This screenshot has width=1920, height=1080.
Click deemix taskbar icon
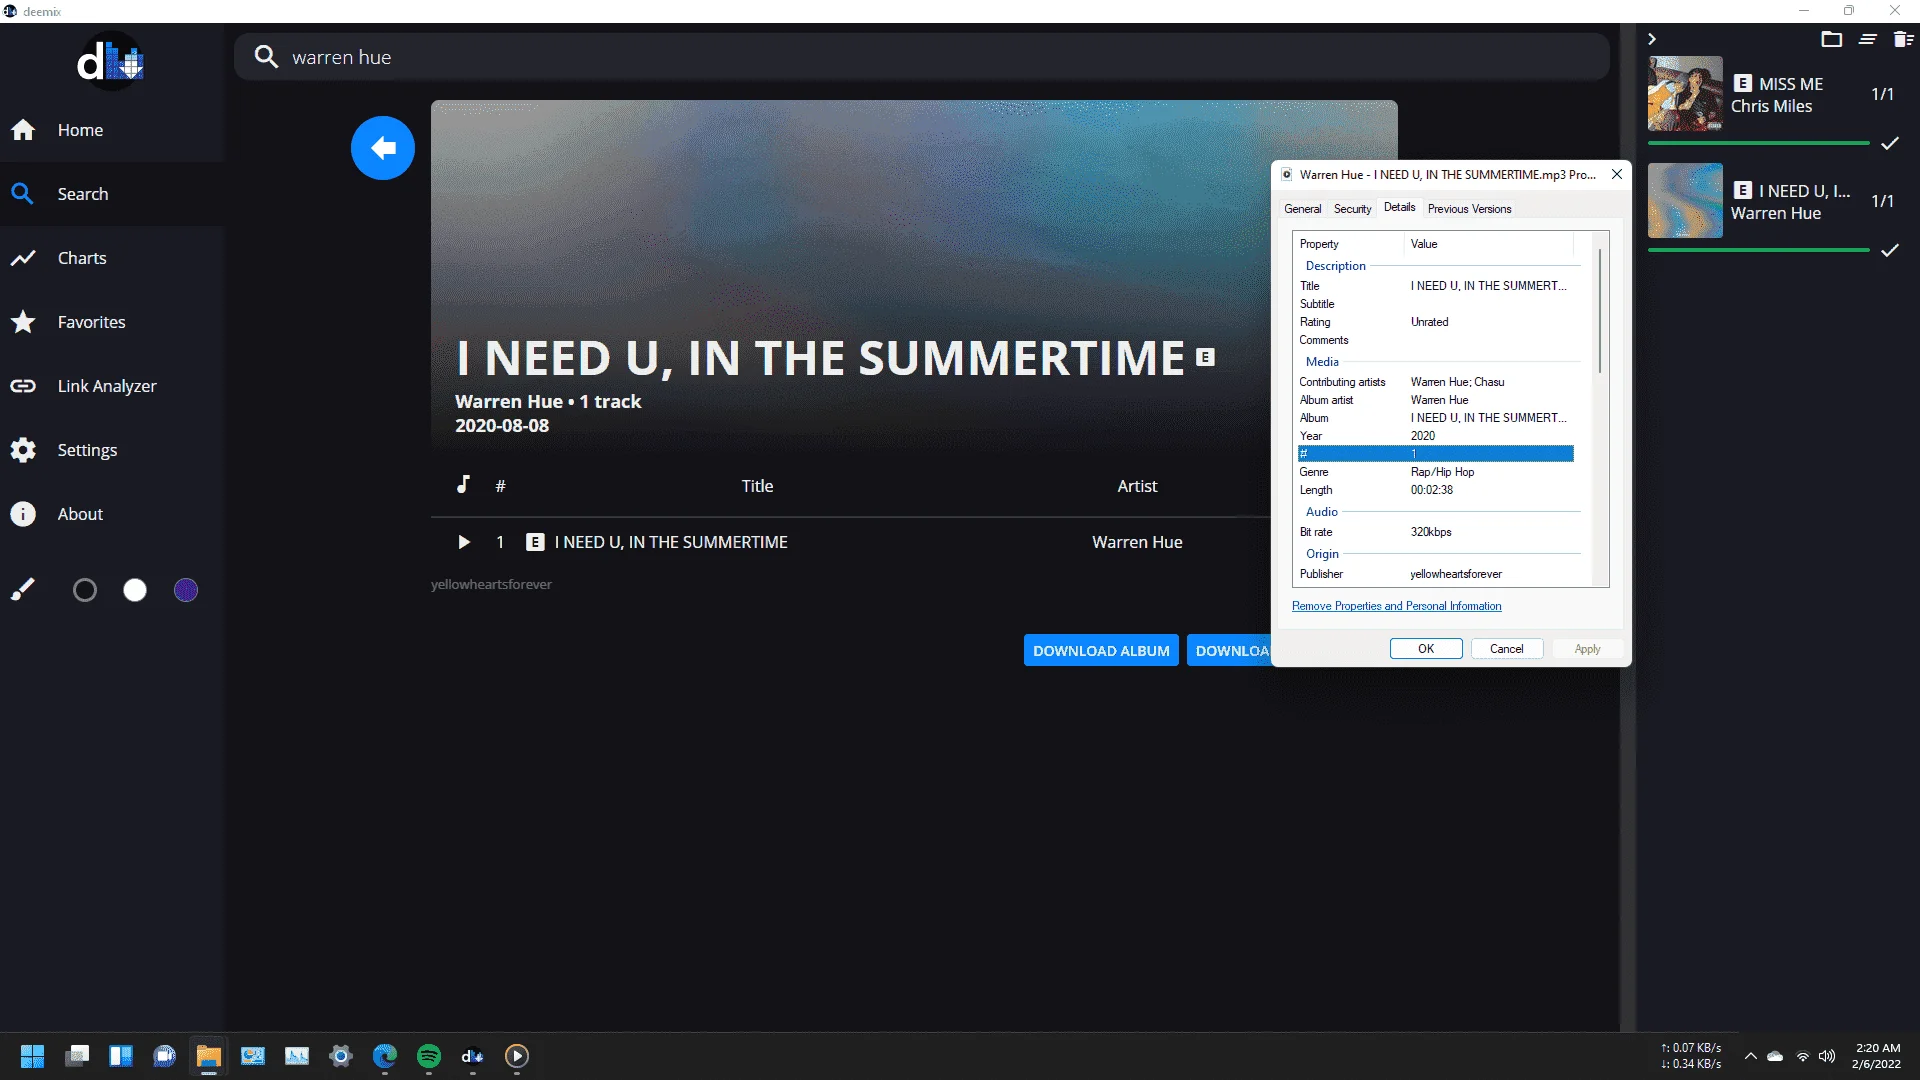(x=473, y=1056)
